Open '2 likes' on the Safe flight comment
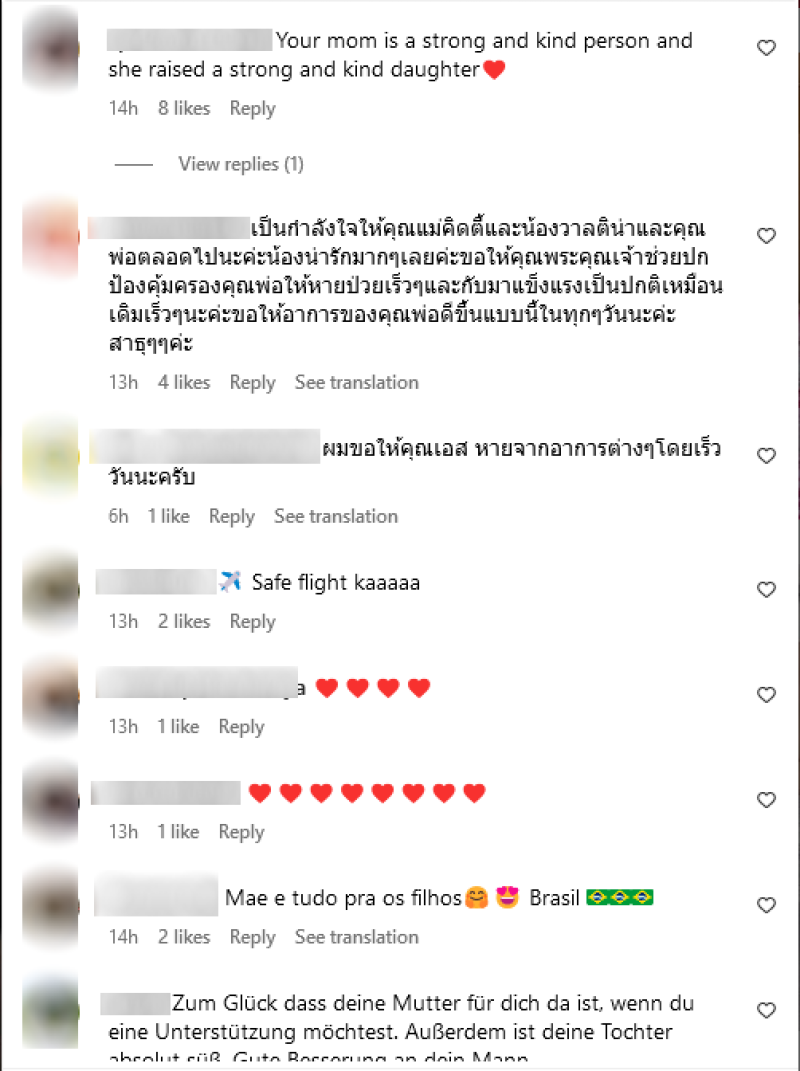Screen dimensions: 800x1071 pos(184,622)
